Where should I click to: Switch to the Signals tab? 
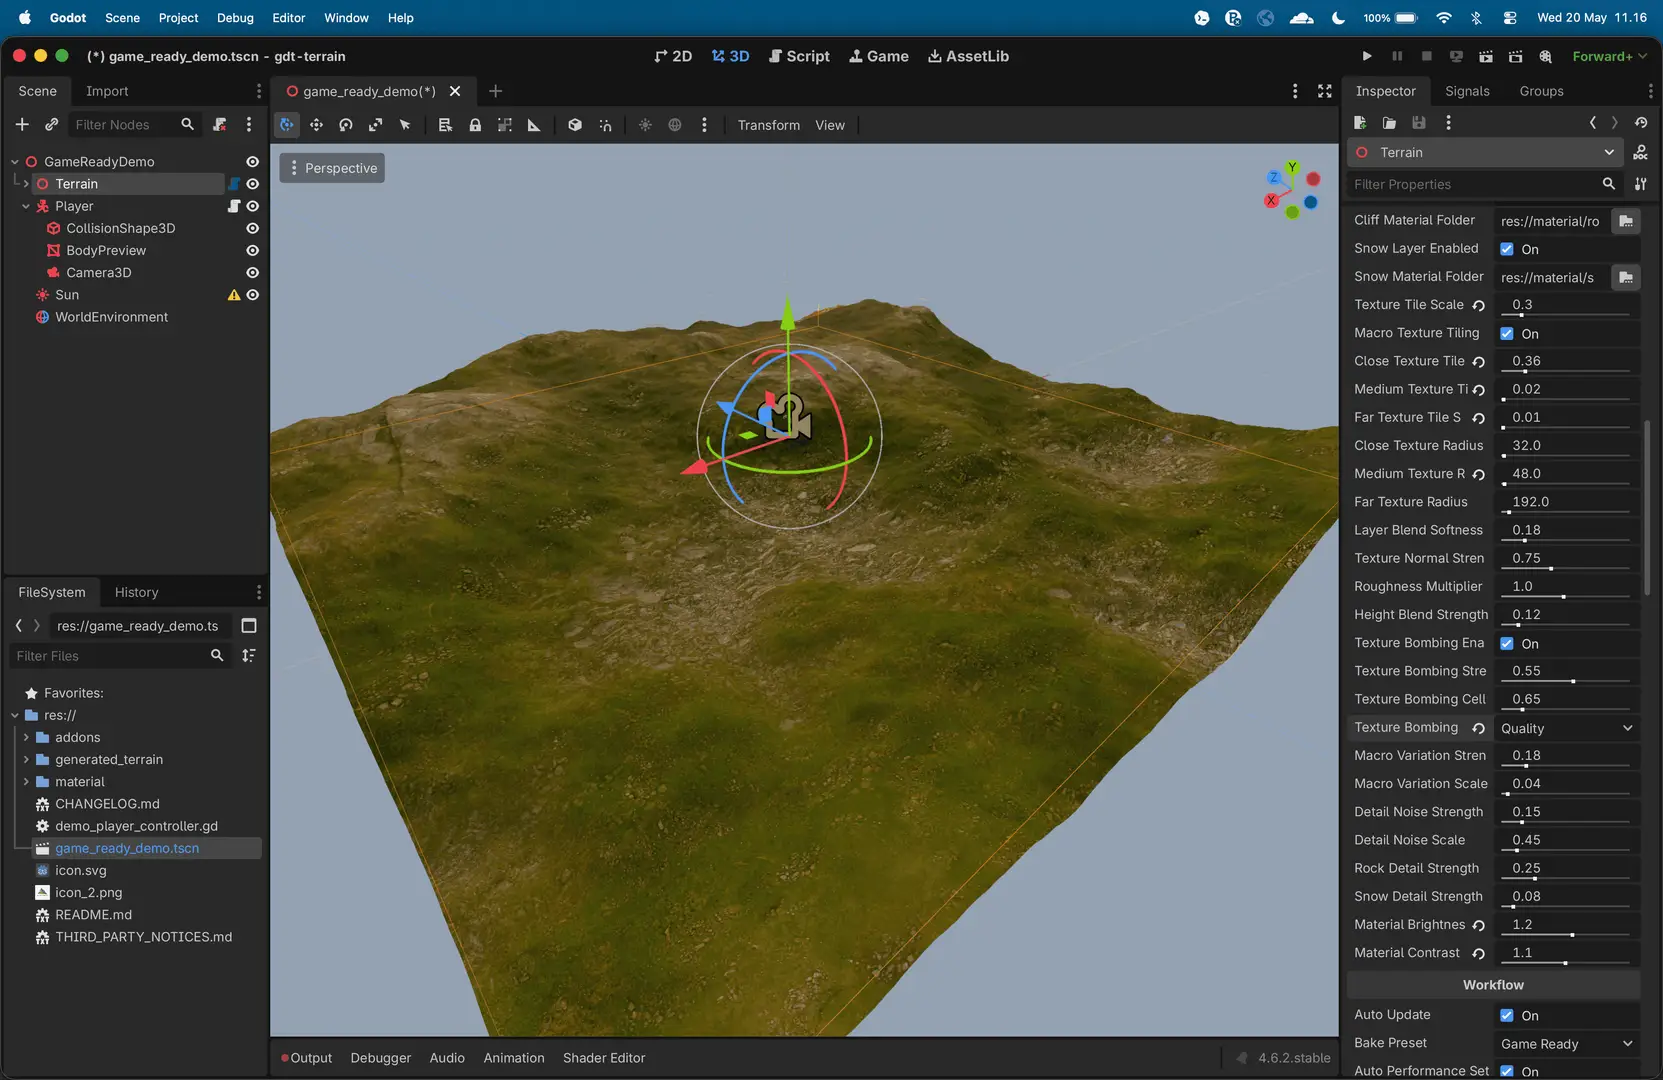tap(1467, 91)
